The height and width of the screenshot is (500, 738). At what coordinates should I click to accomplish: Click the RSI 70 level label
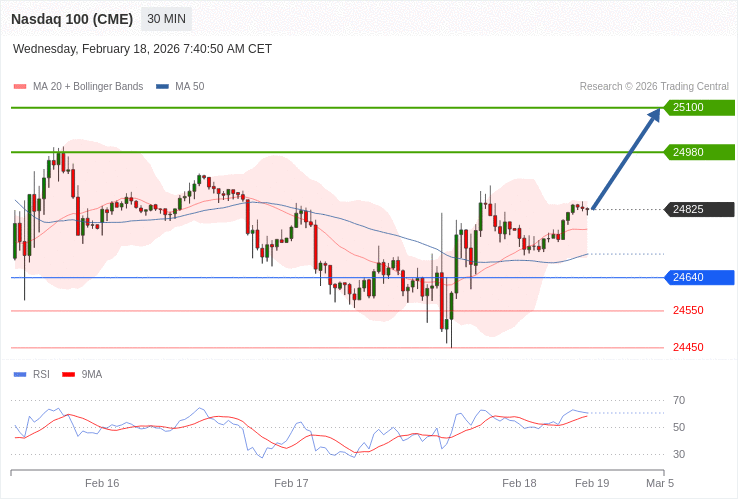pyautogui.click(x=679, y=401)
